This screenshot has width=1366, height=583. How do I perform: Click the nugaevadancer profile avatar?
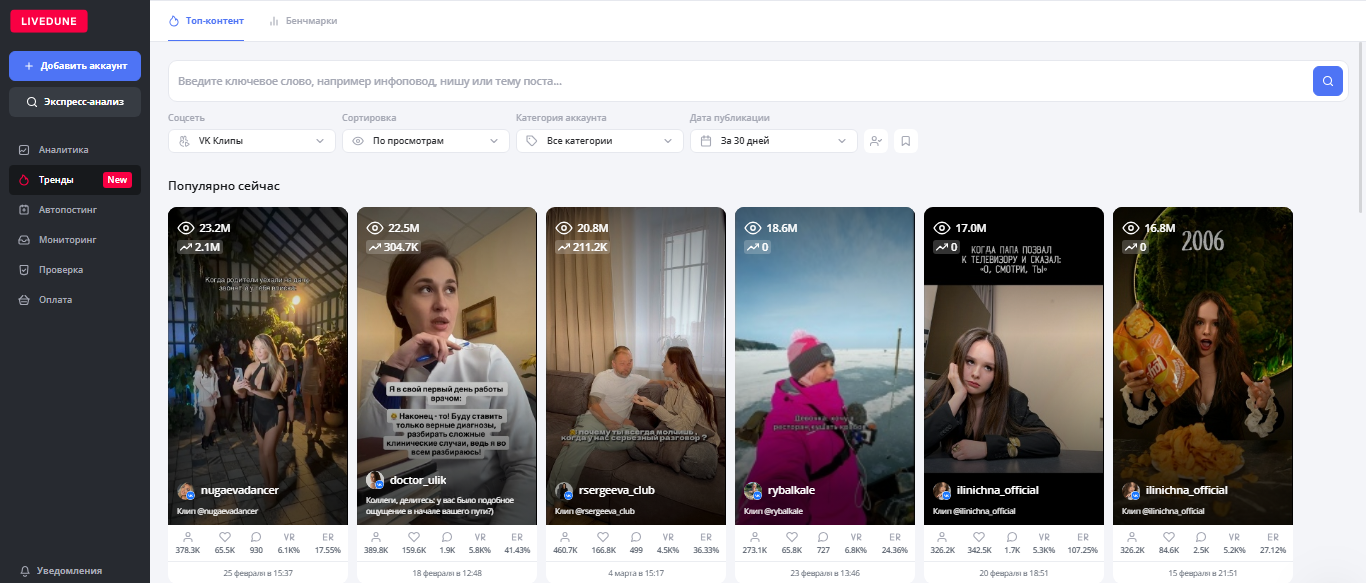(185, 491)
